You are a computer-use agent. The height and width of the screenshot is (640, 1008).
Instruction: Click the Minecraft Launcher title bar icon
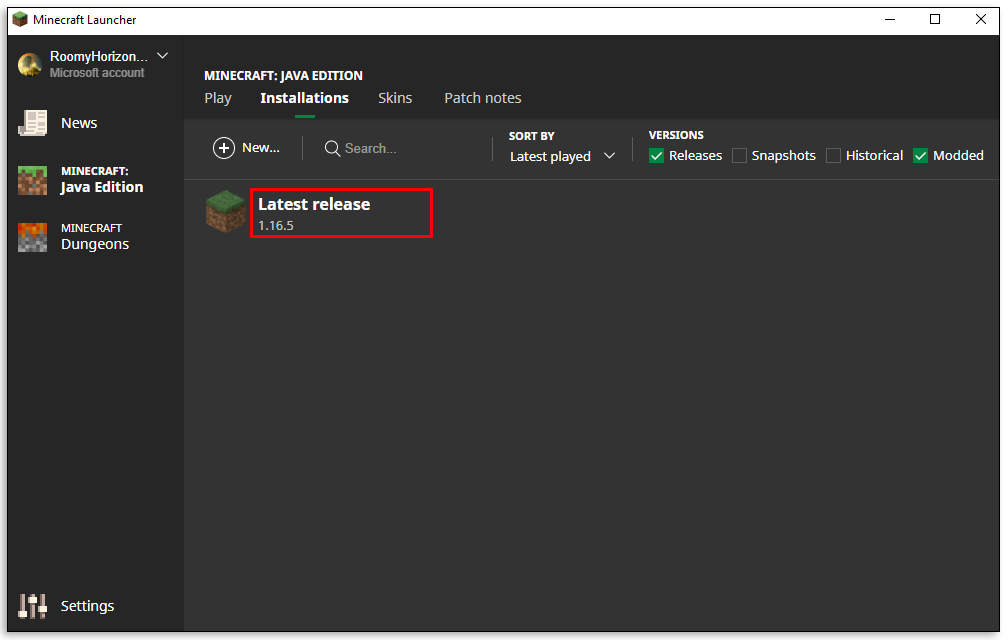[x=21, y=19]
